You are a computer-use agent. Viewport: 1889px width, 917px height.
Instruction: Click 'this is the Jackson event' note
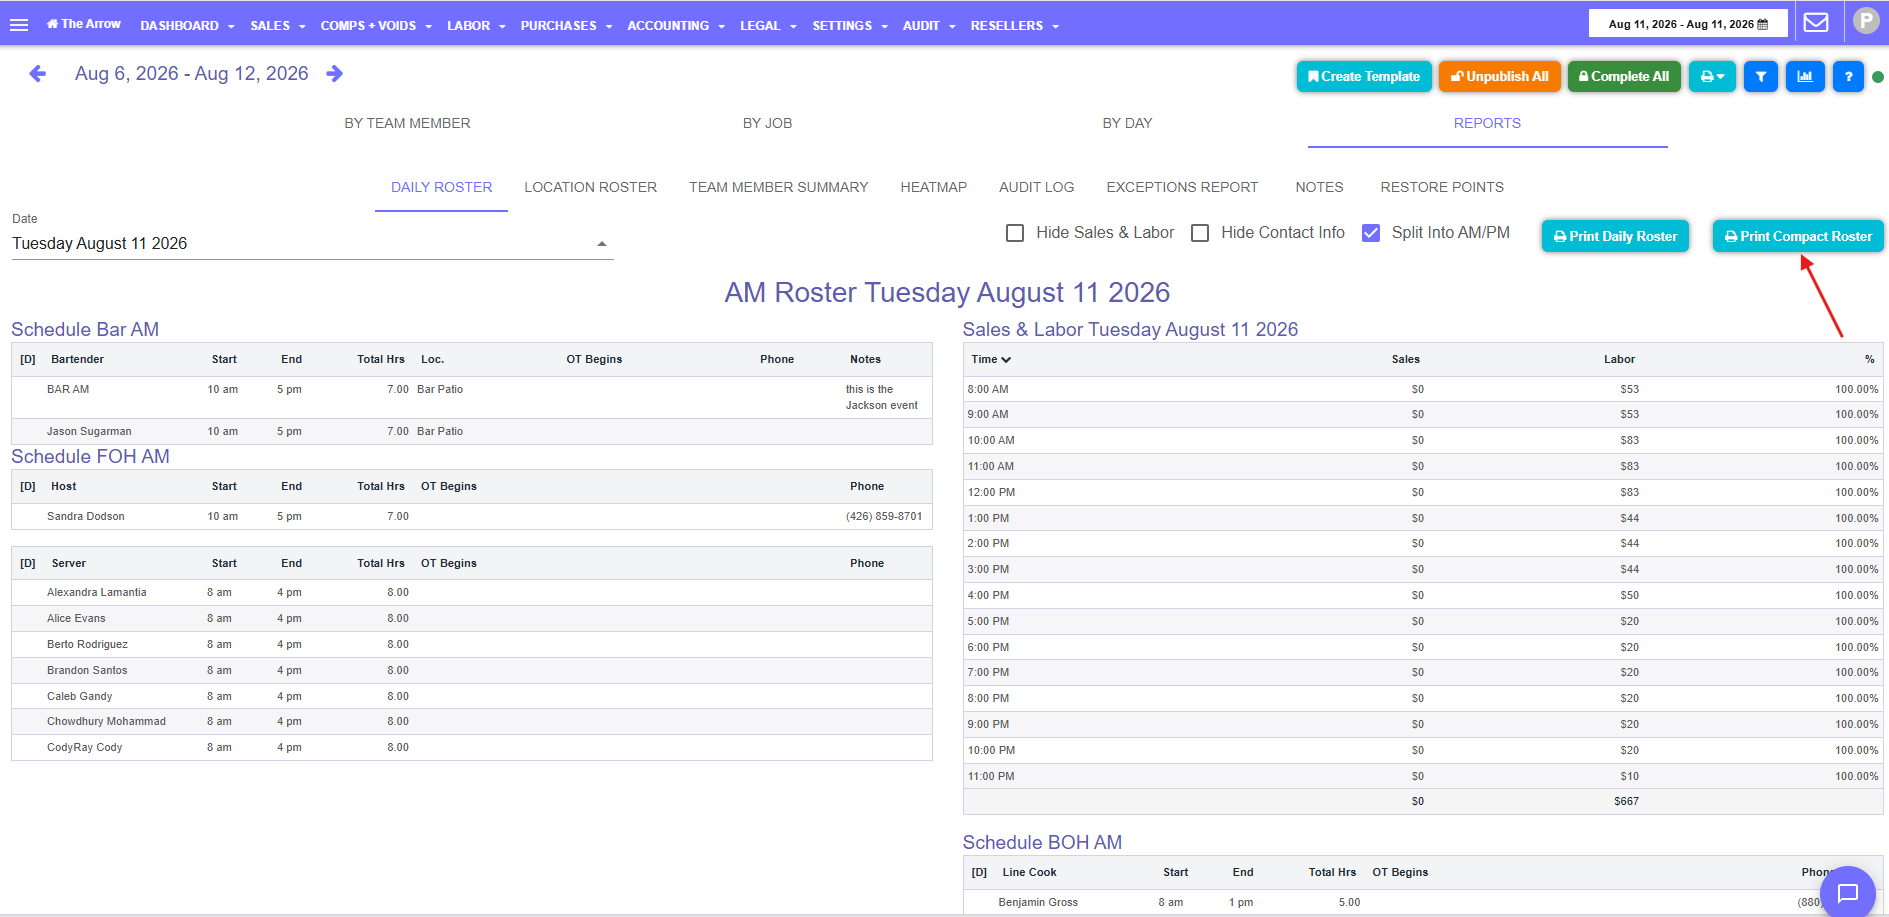pos(882,398)
